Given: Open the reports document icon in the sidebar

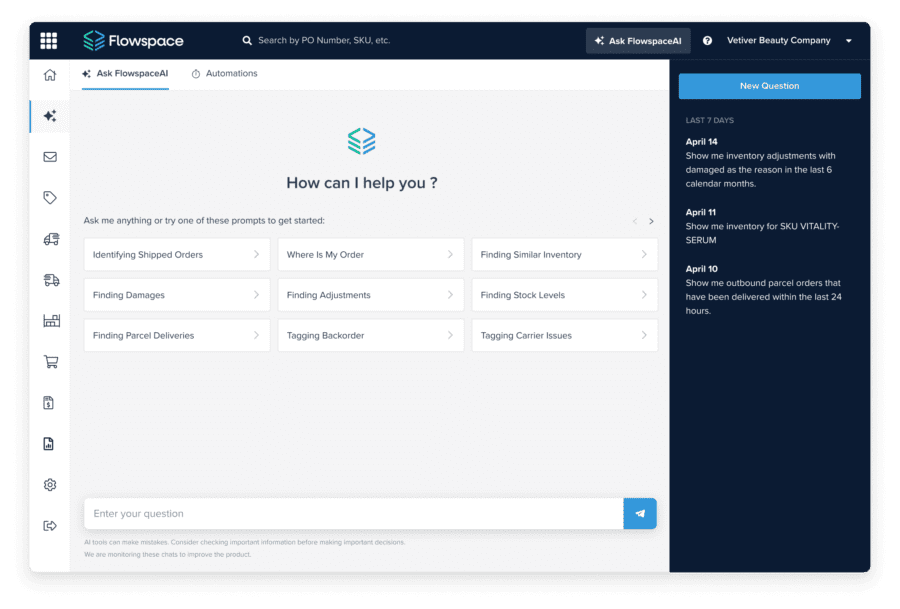Looking at the screenshot, I should point(49,443).
